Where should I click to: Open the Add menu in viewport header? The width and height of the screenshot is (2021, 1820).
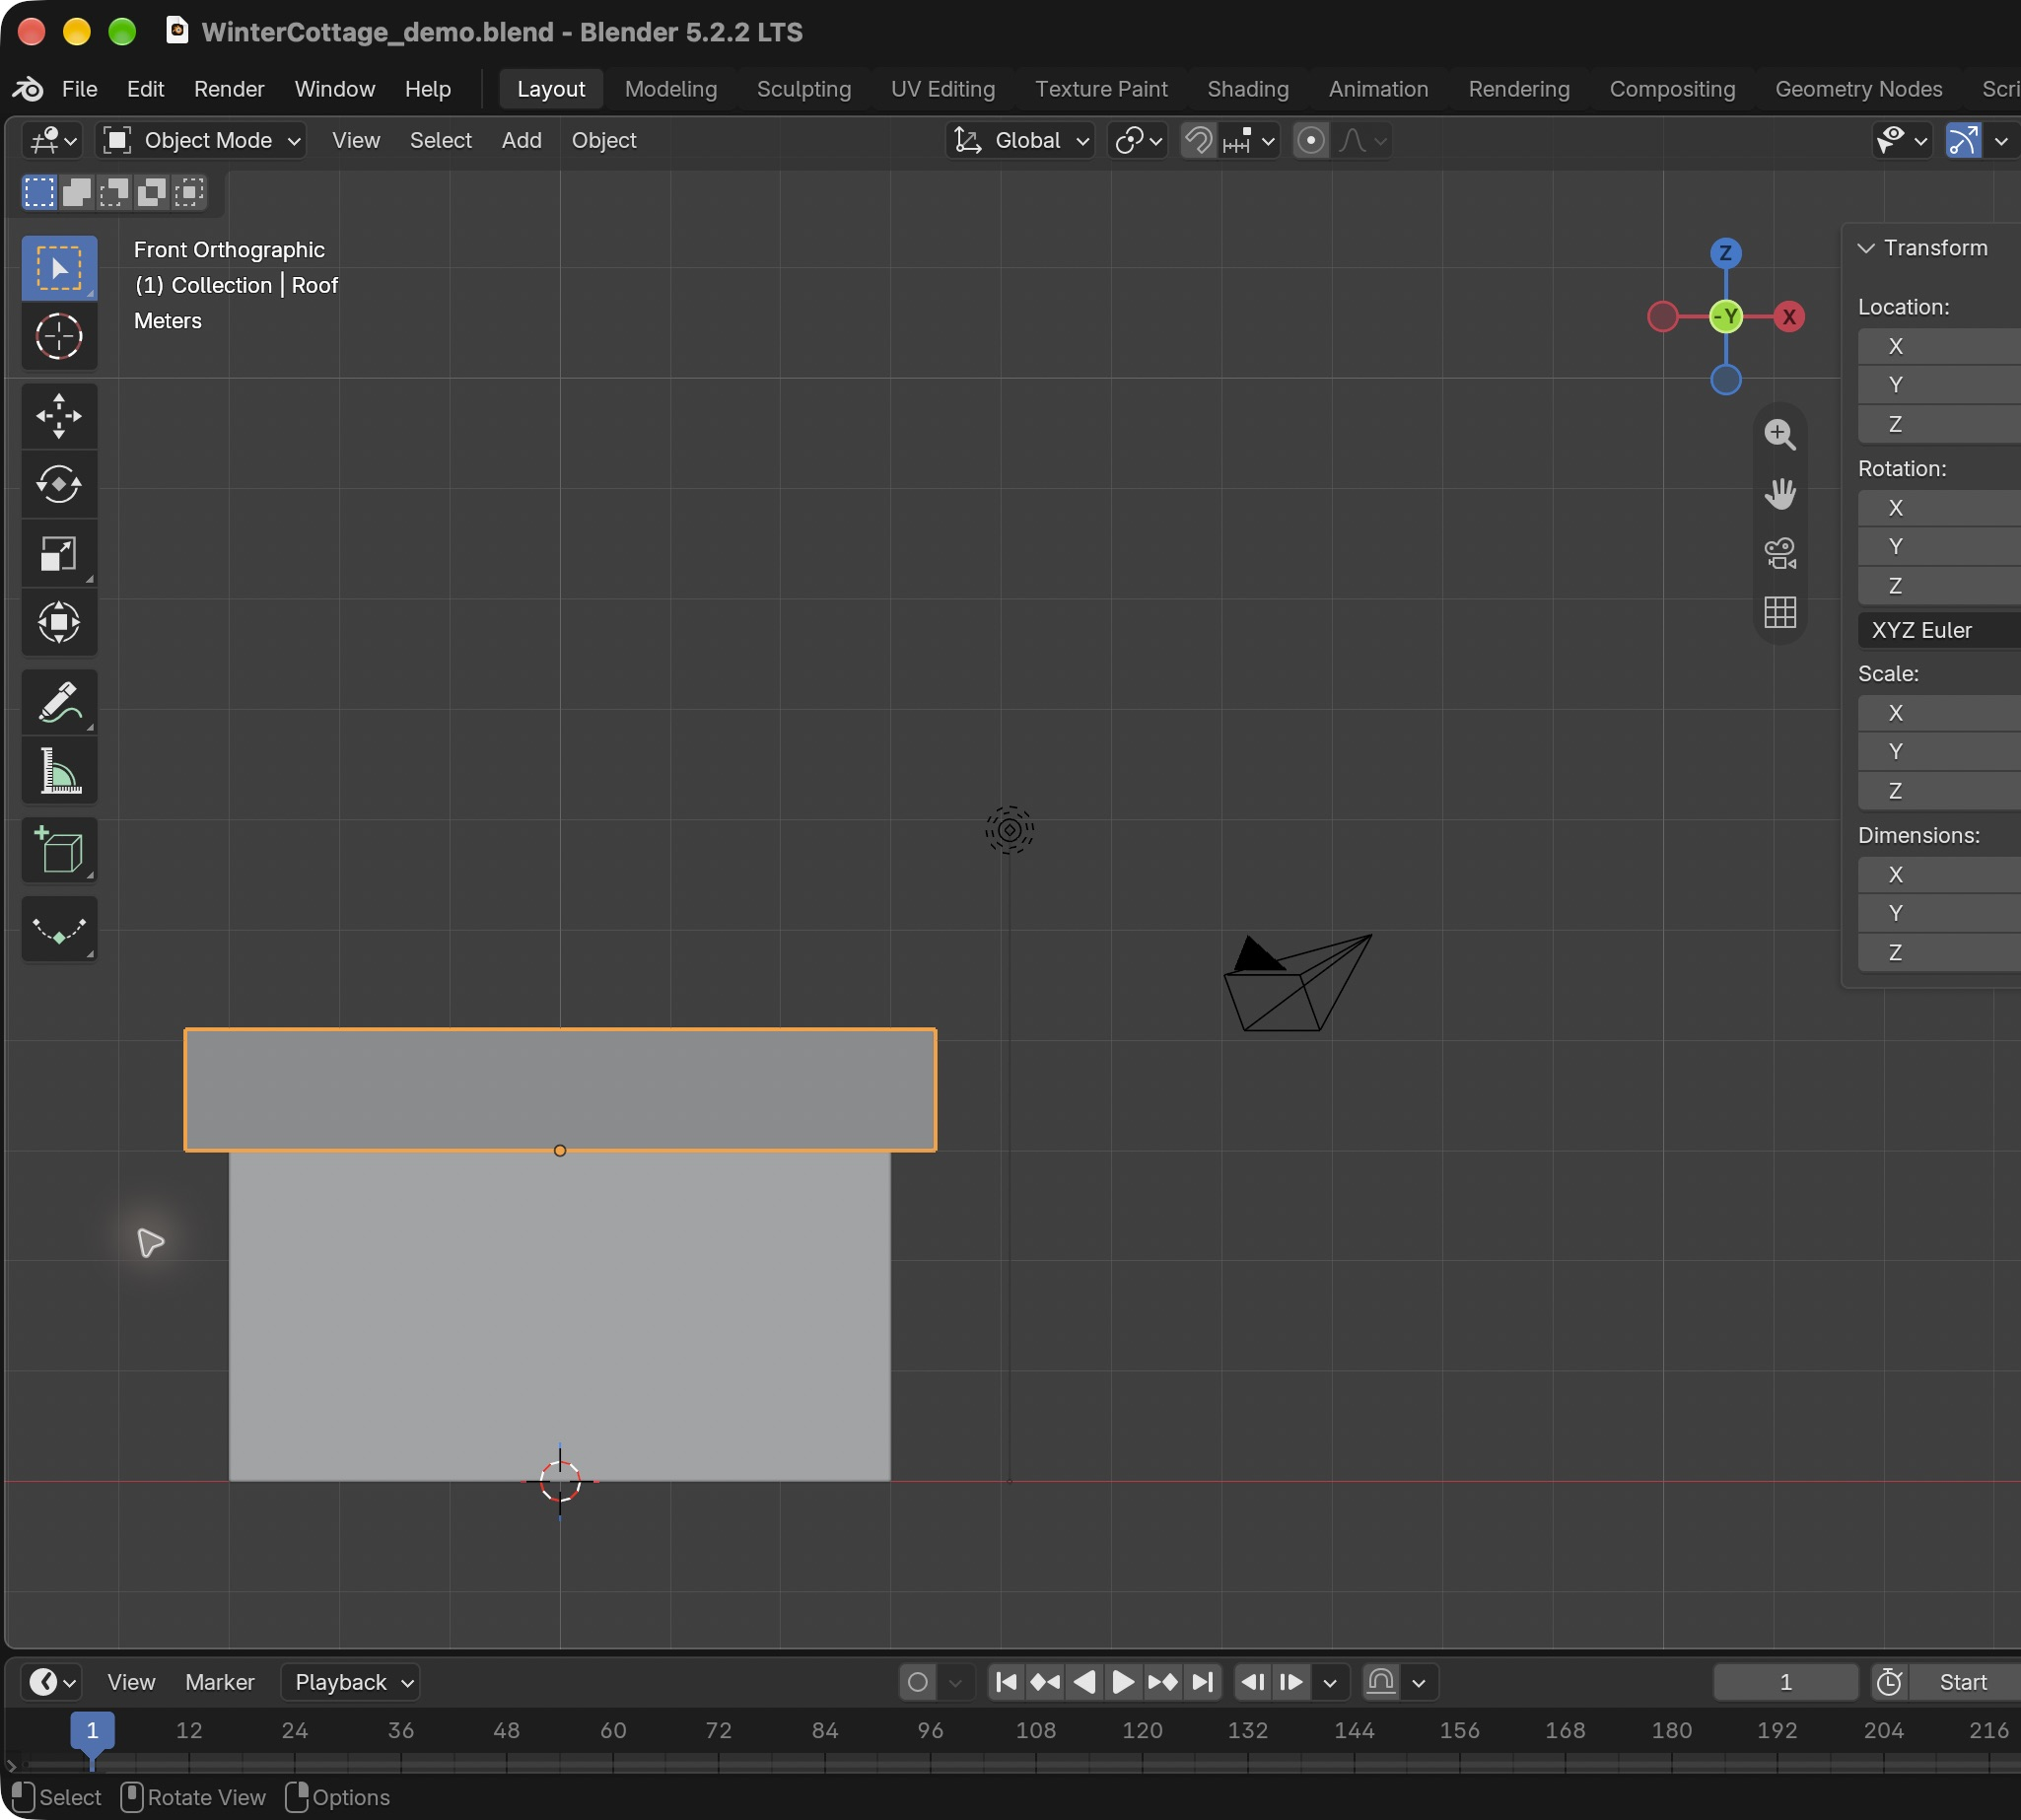coord(522,141)
